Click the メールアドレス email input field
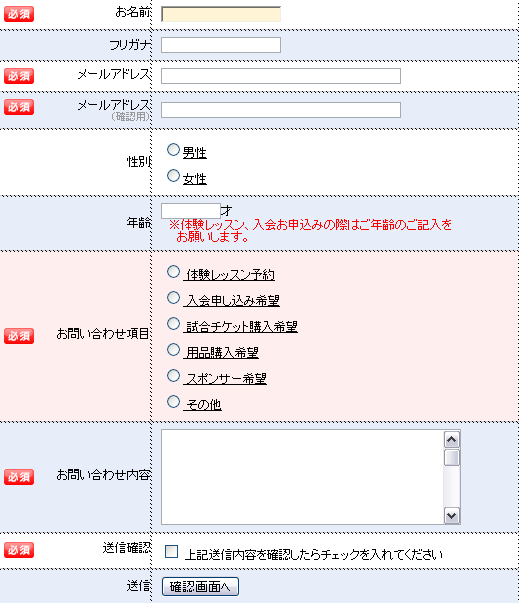The image size is (520, 603). 281,76
